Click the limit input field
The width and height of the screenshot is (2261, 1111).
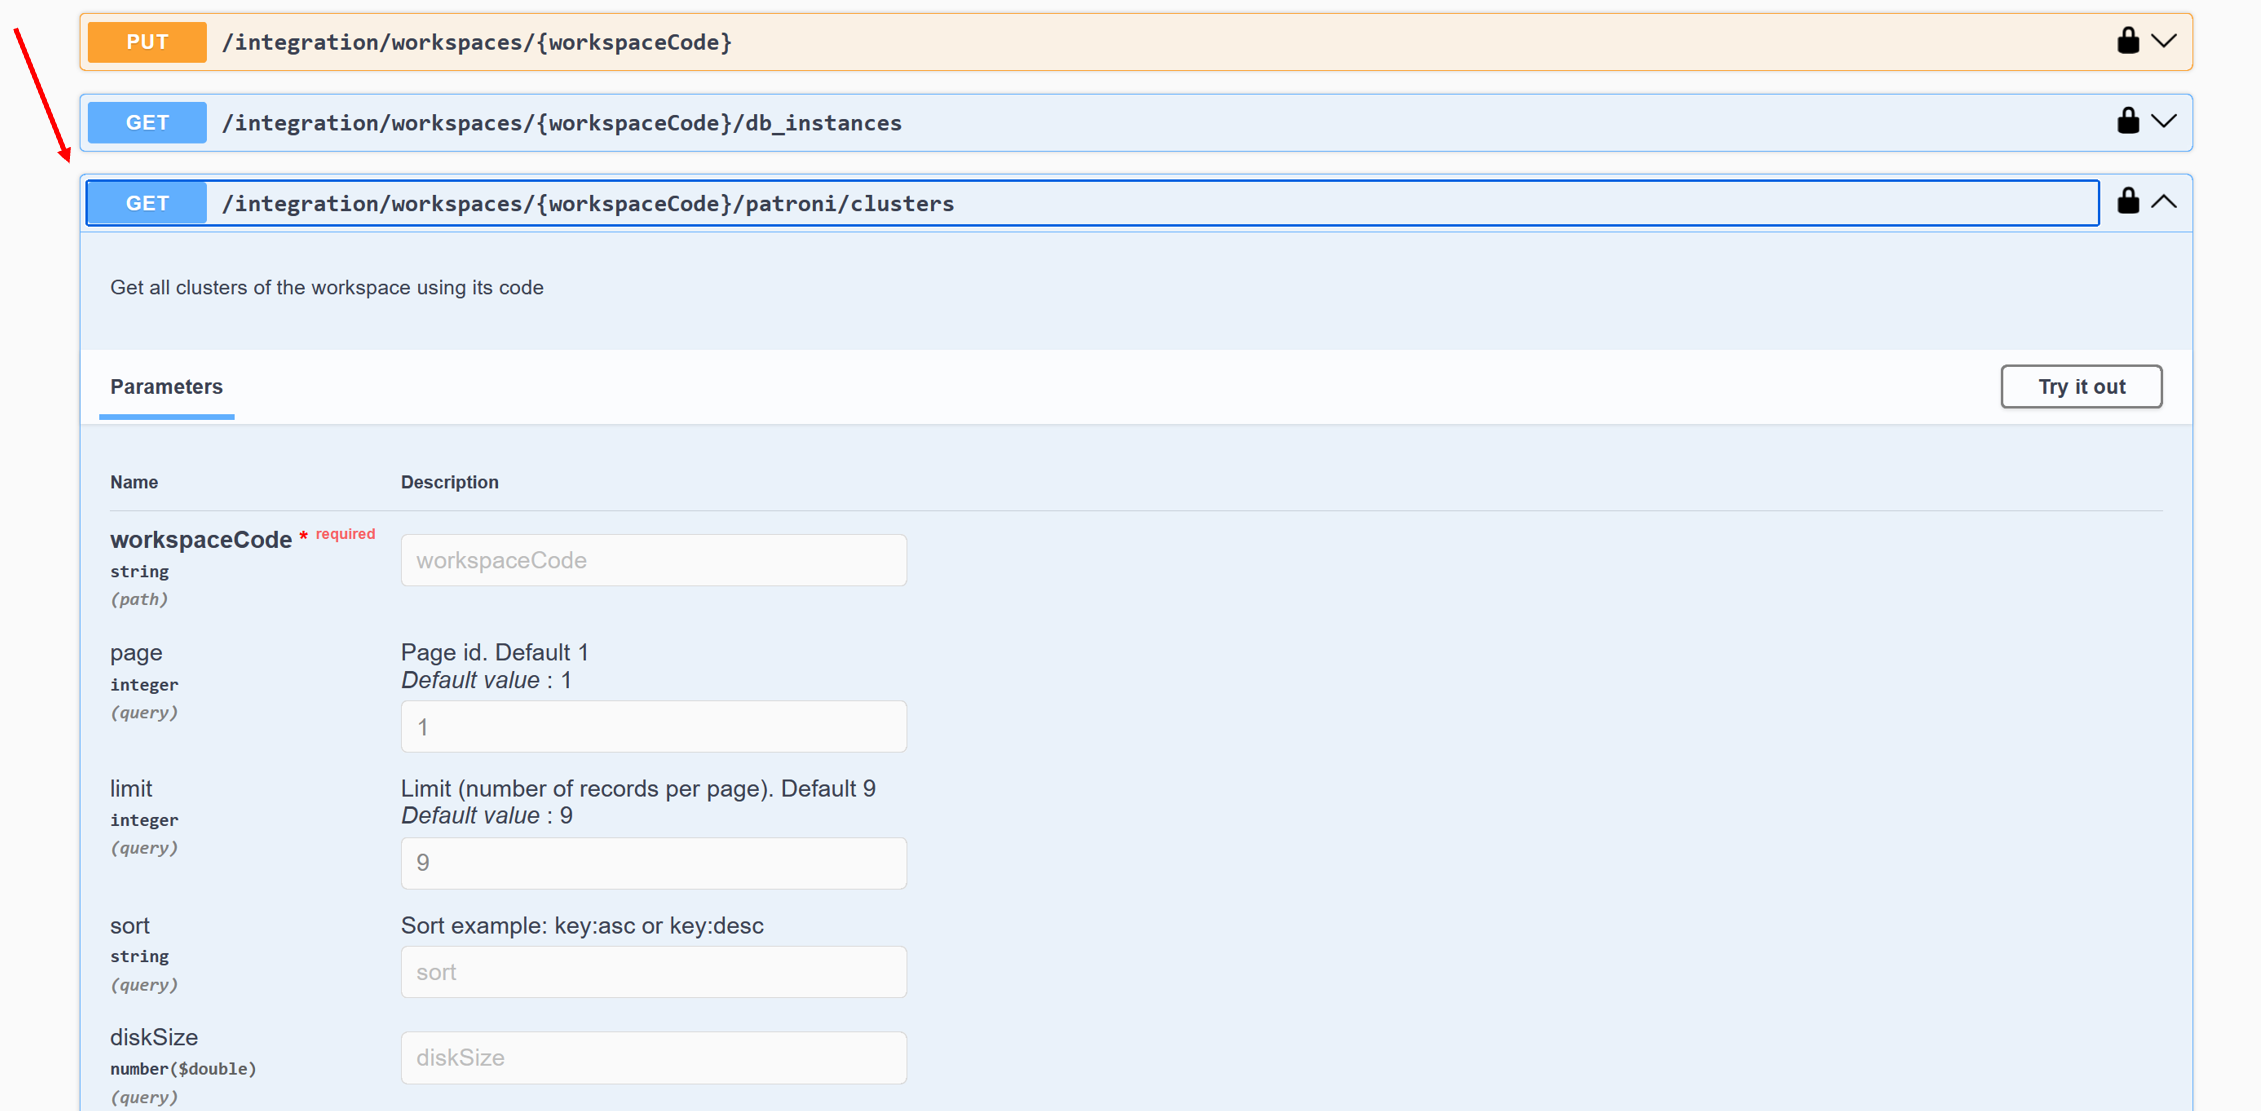653,863
